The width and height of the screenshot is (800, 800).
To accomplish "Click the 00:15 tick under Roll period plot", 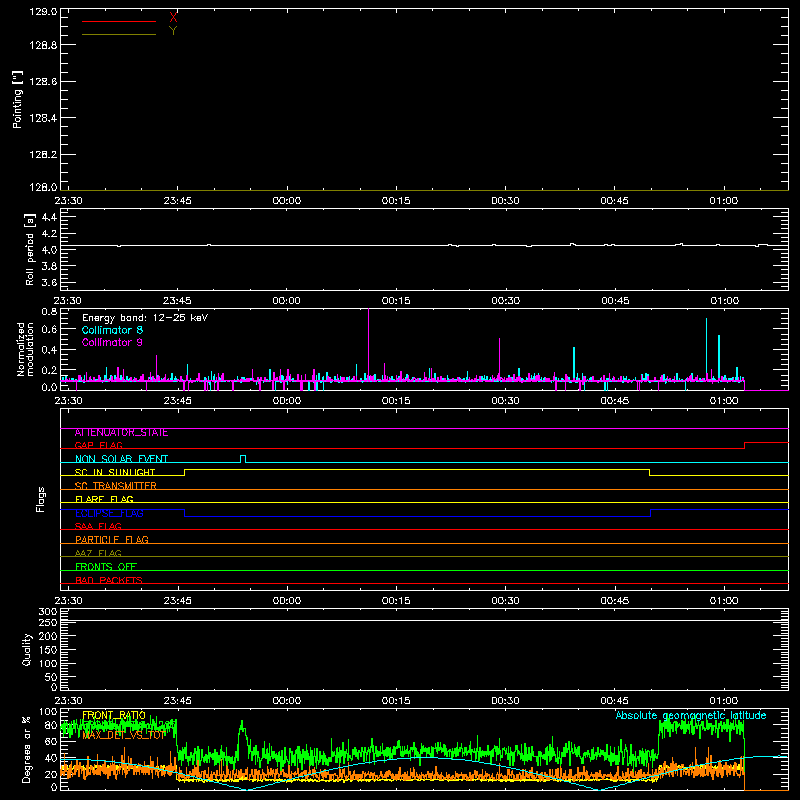I will pyautogui.click(x=396, y=301).
